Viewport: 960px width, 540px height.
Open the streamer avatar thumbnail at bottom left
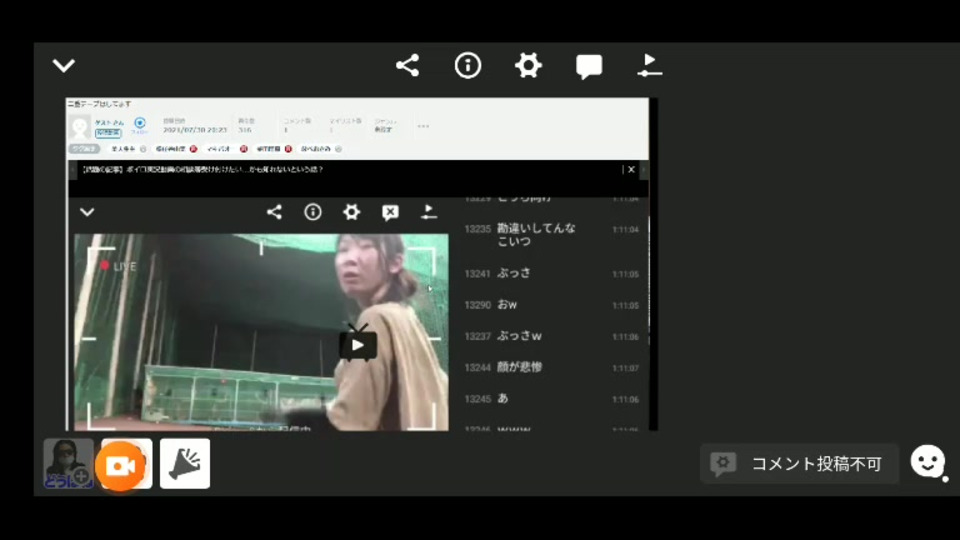(x=68, y=463)
